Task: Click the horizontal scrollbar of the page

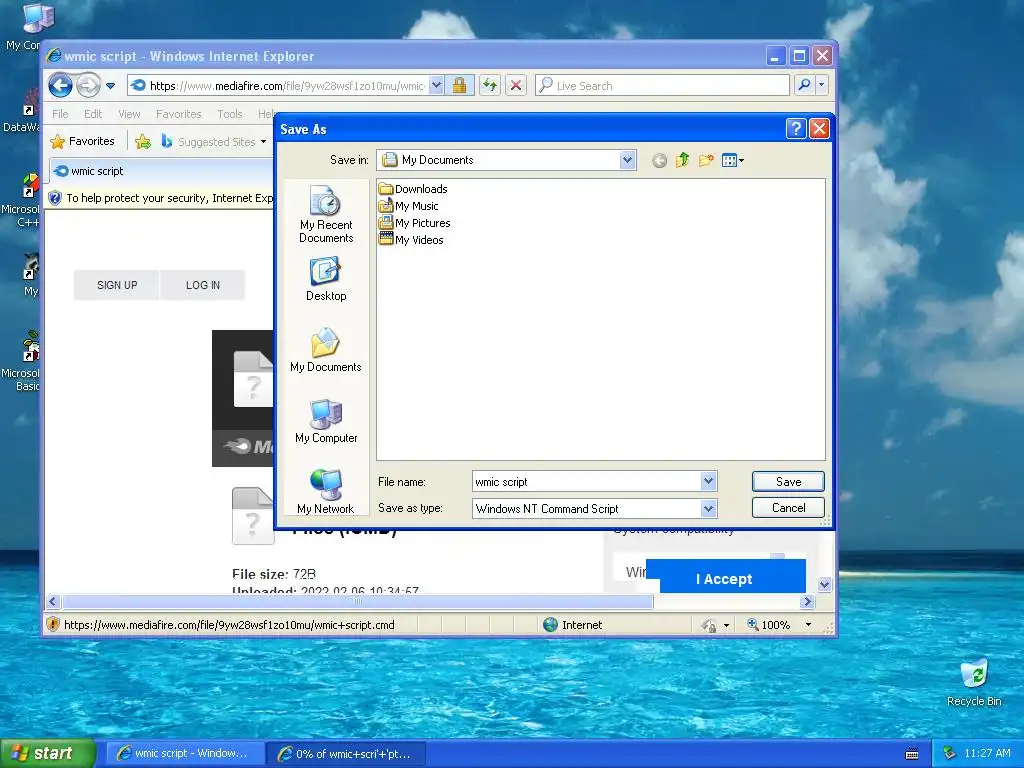Action: tap(357, 601)
